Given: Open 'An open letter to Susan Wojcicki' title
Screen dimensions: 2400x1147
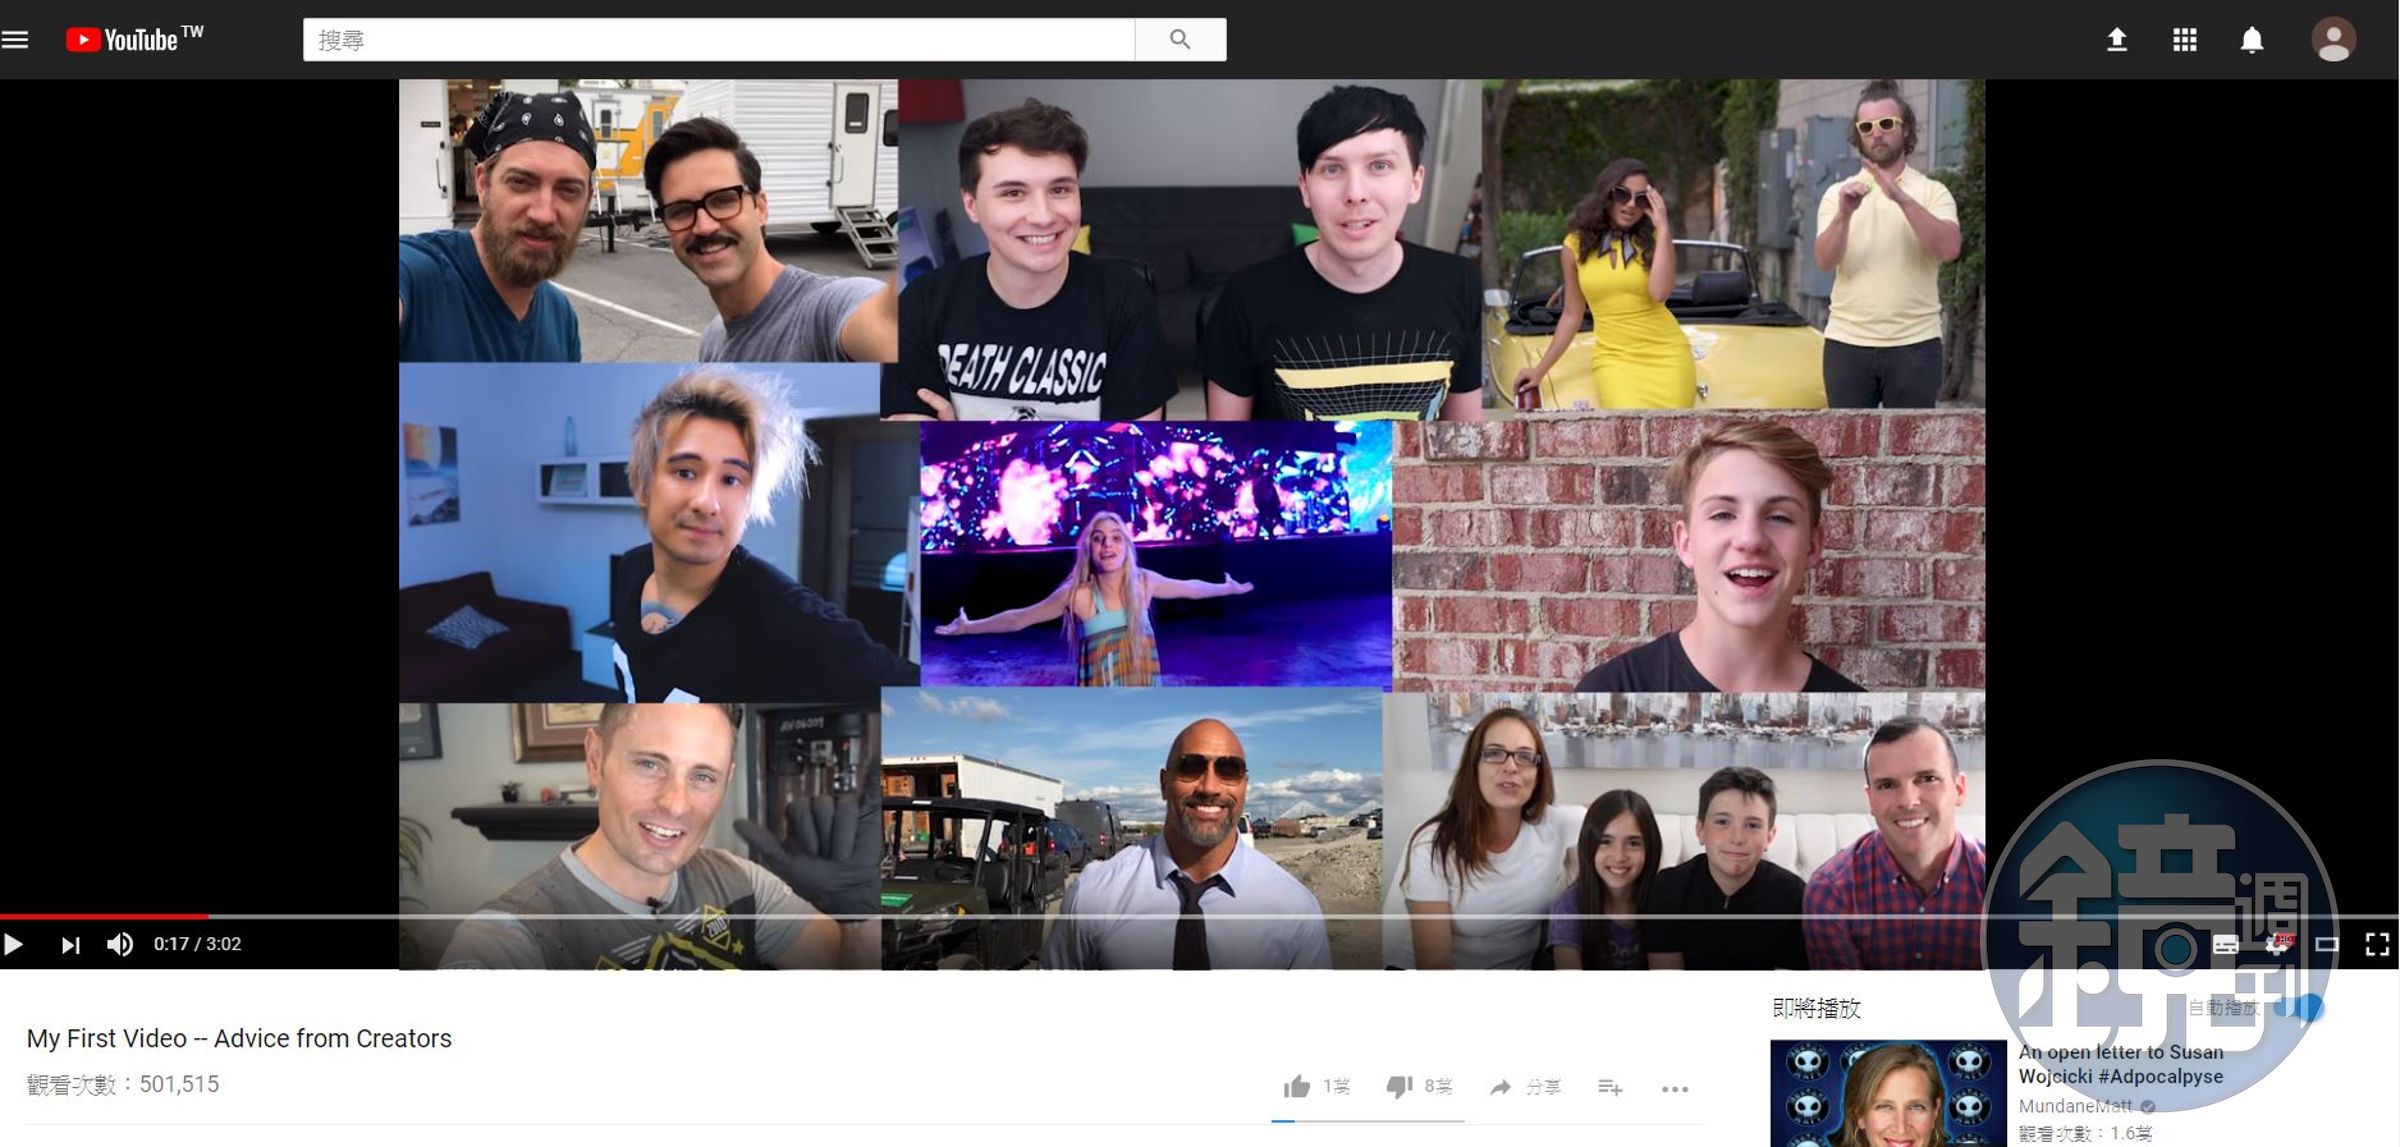Looking at the screenshot, I should 2121,1064.
